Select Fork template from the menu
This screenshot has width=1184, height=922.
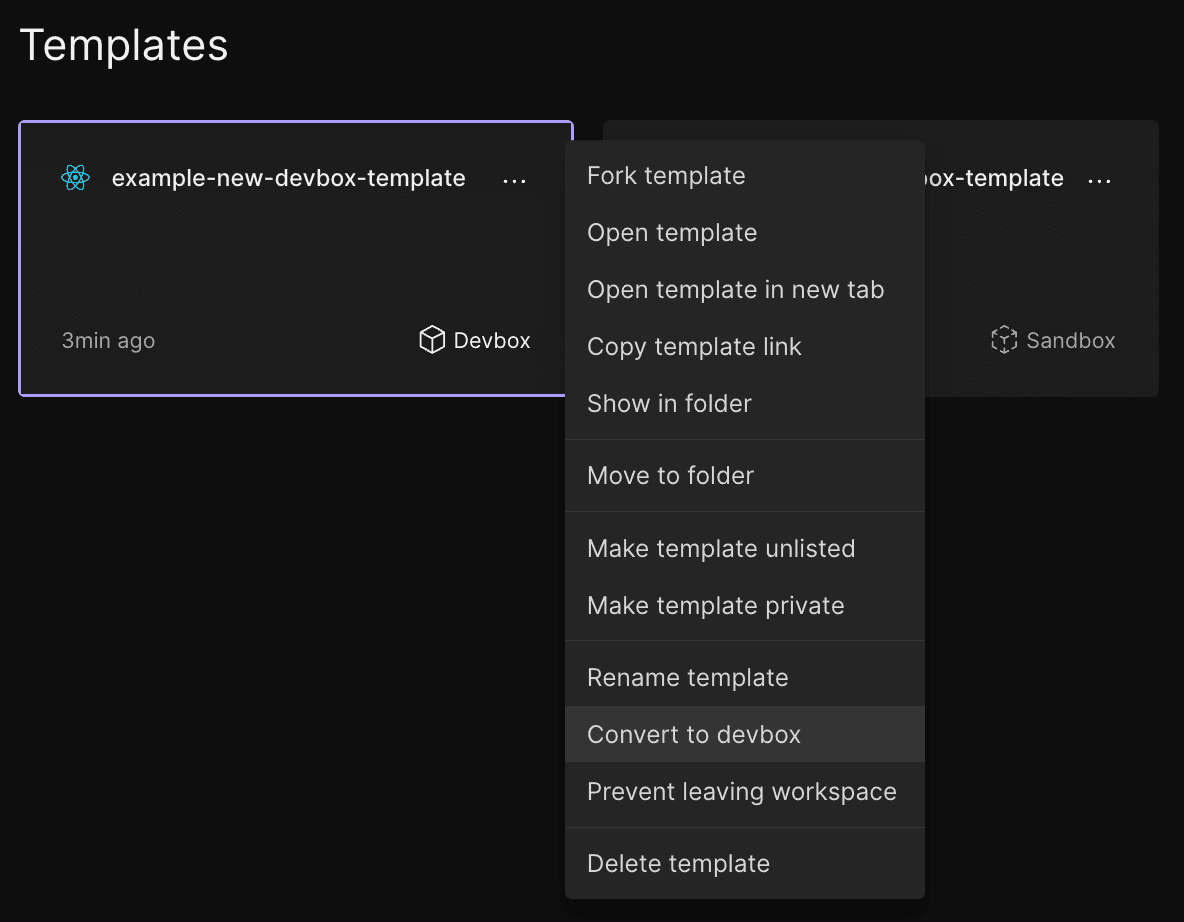tap(666, 175)
